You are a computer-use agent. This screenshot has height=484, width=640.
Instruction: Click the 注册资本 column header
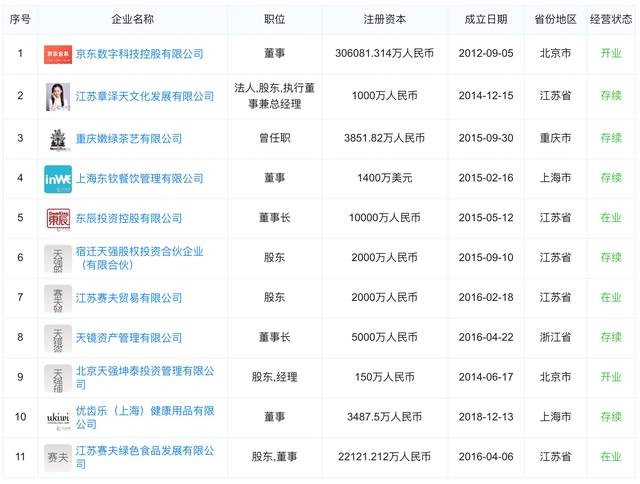385,19
